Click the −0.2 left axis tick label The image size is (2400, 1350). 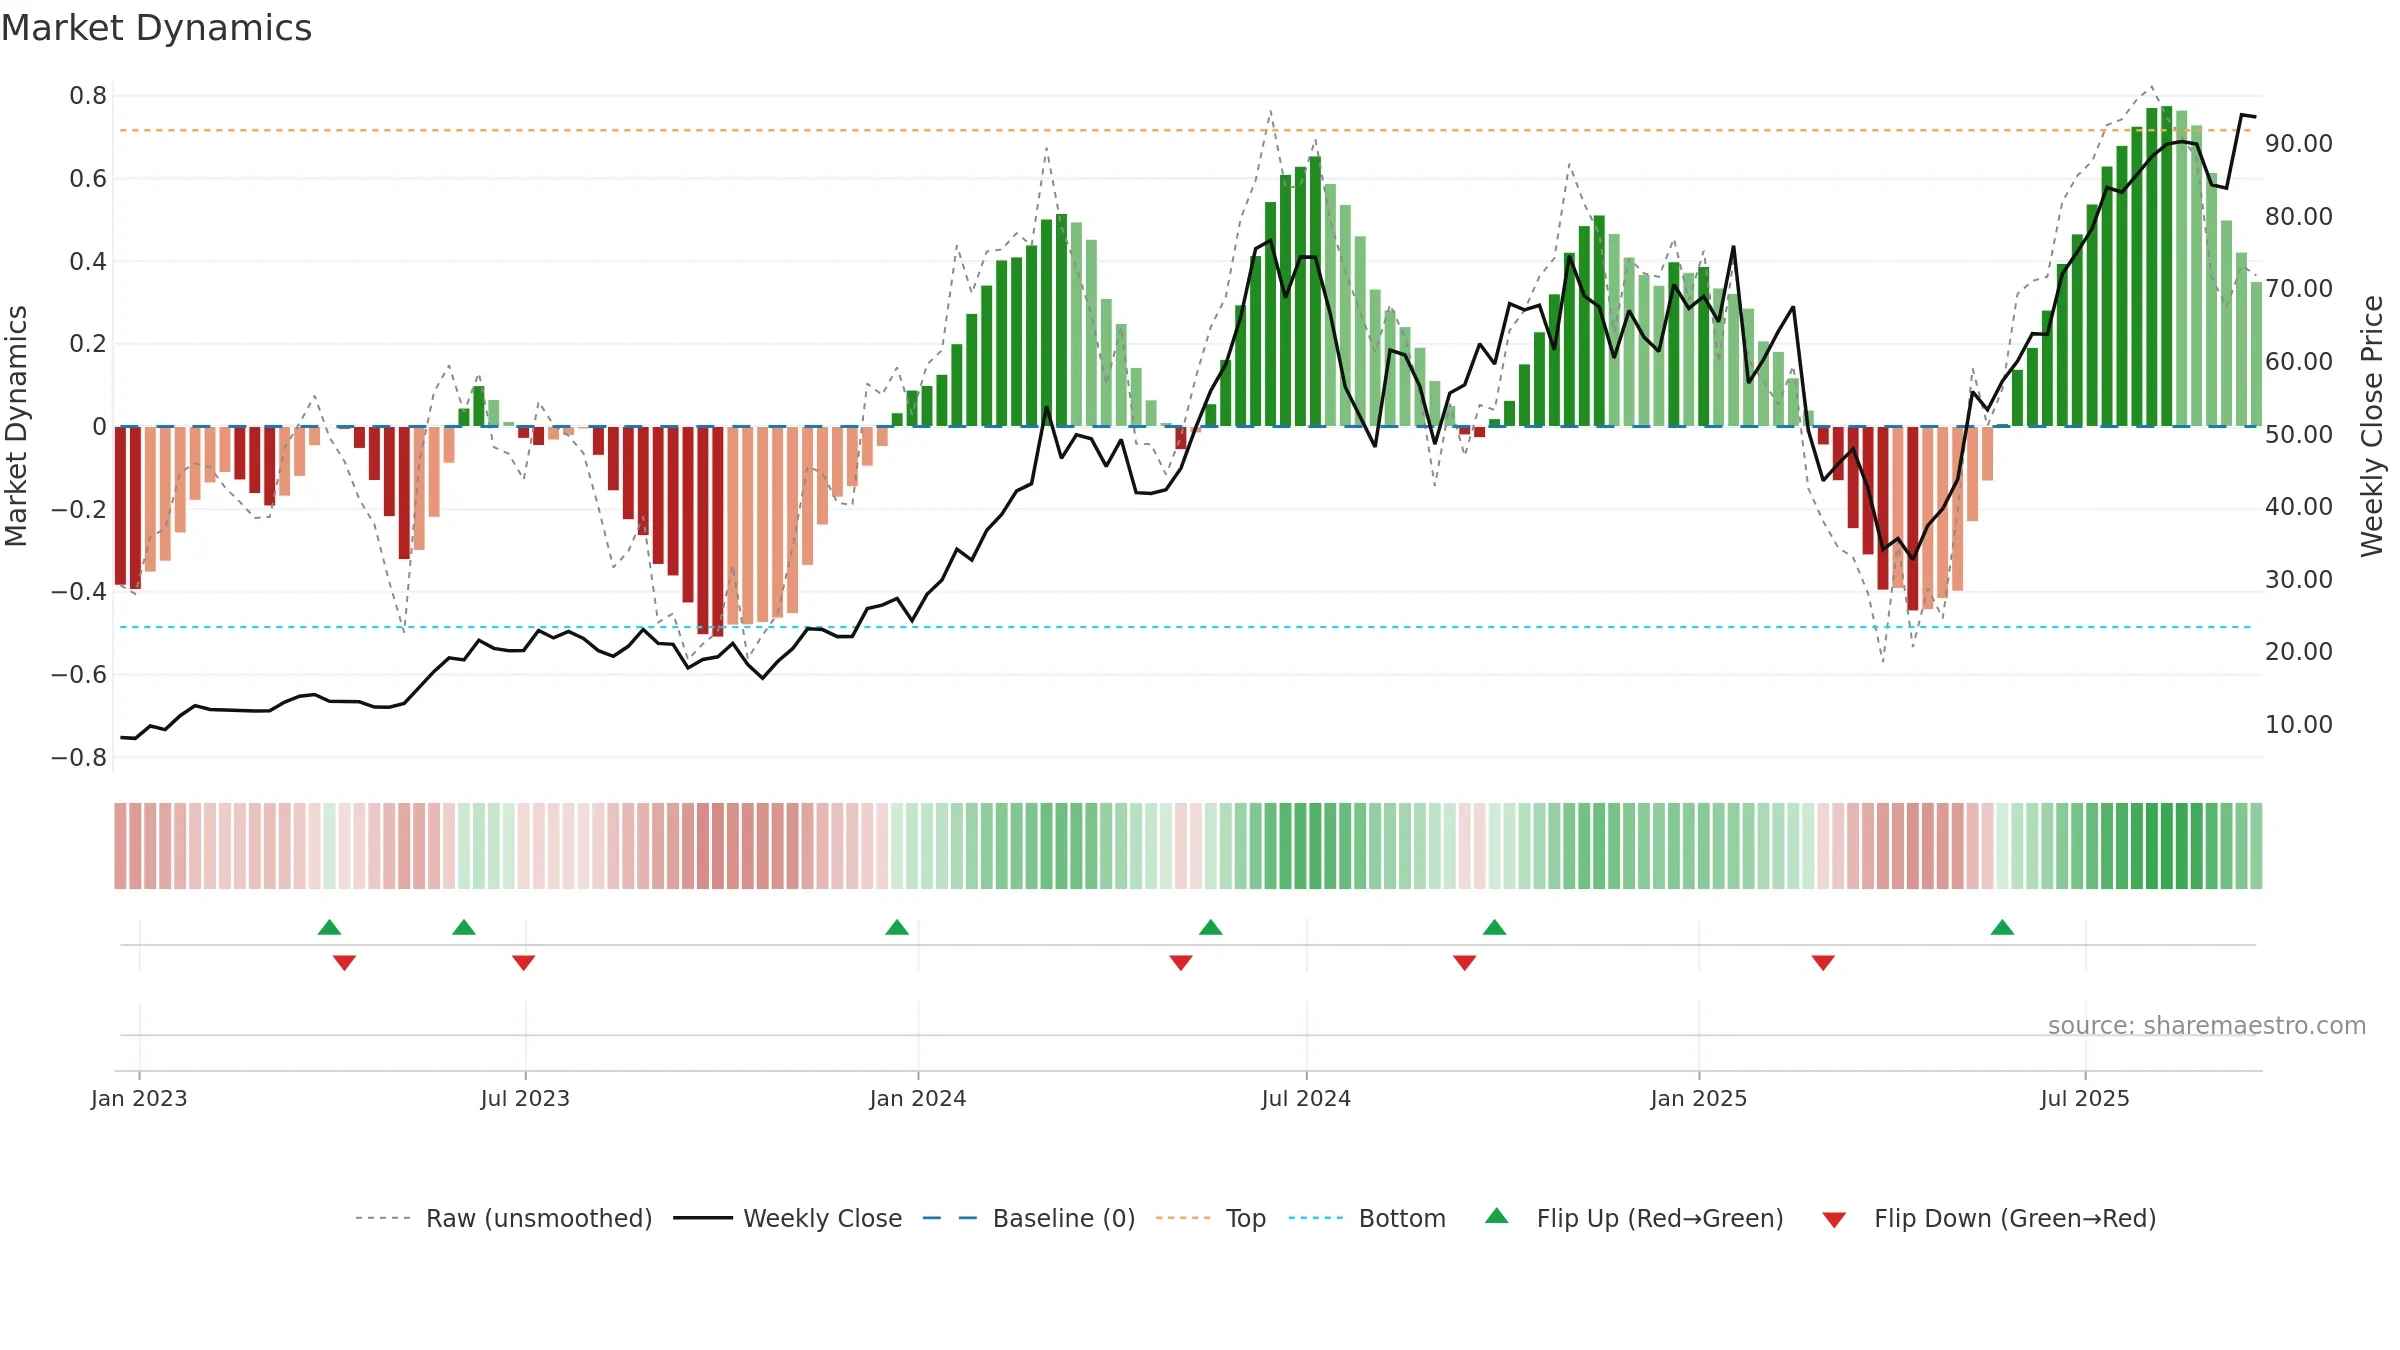79,509
